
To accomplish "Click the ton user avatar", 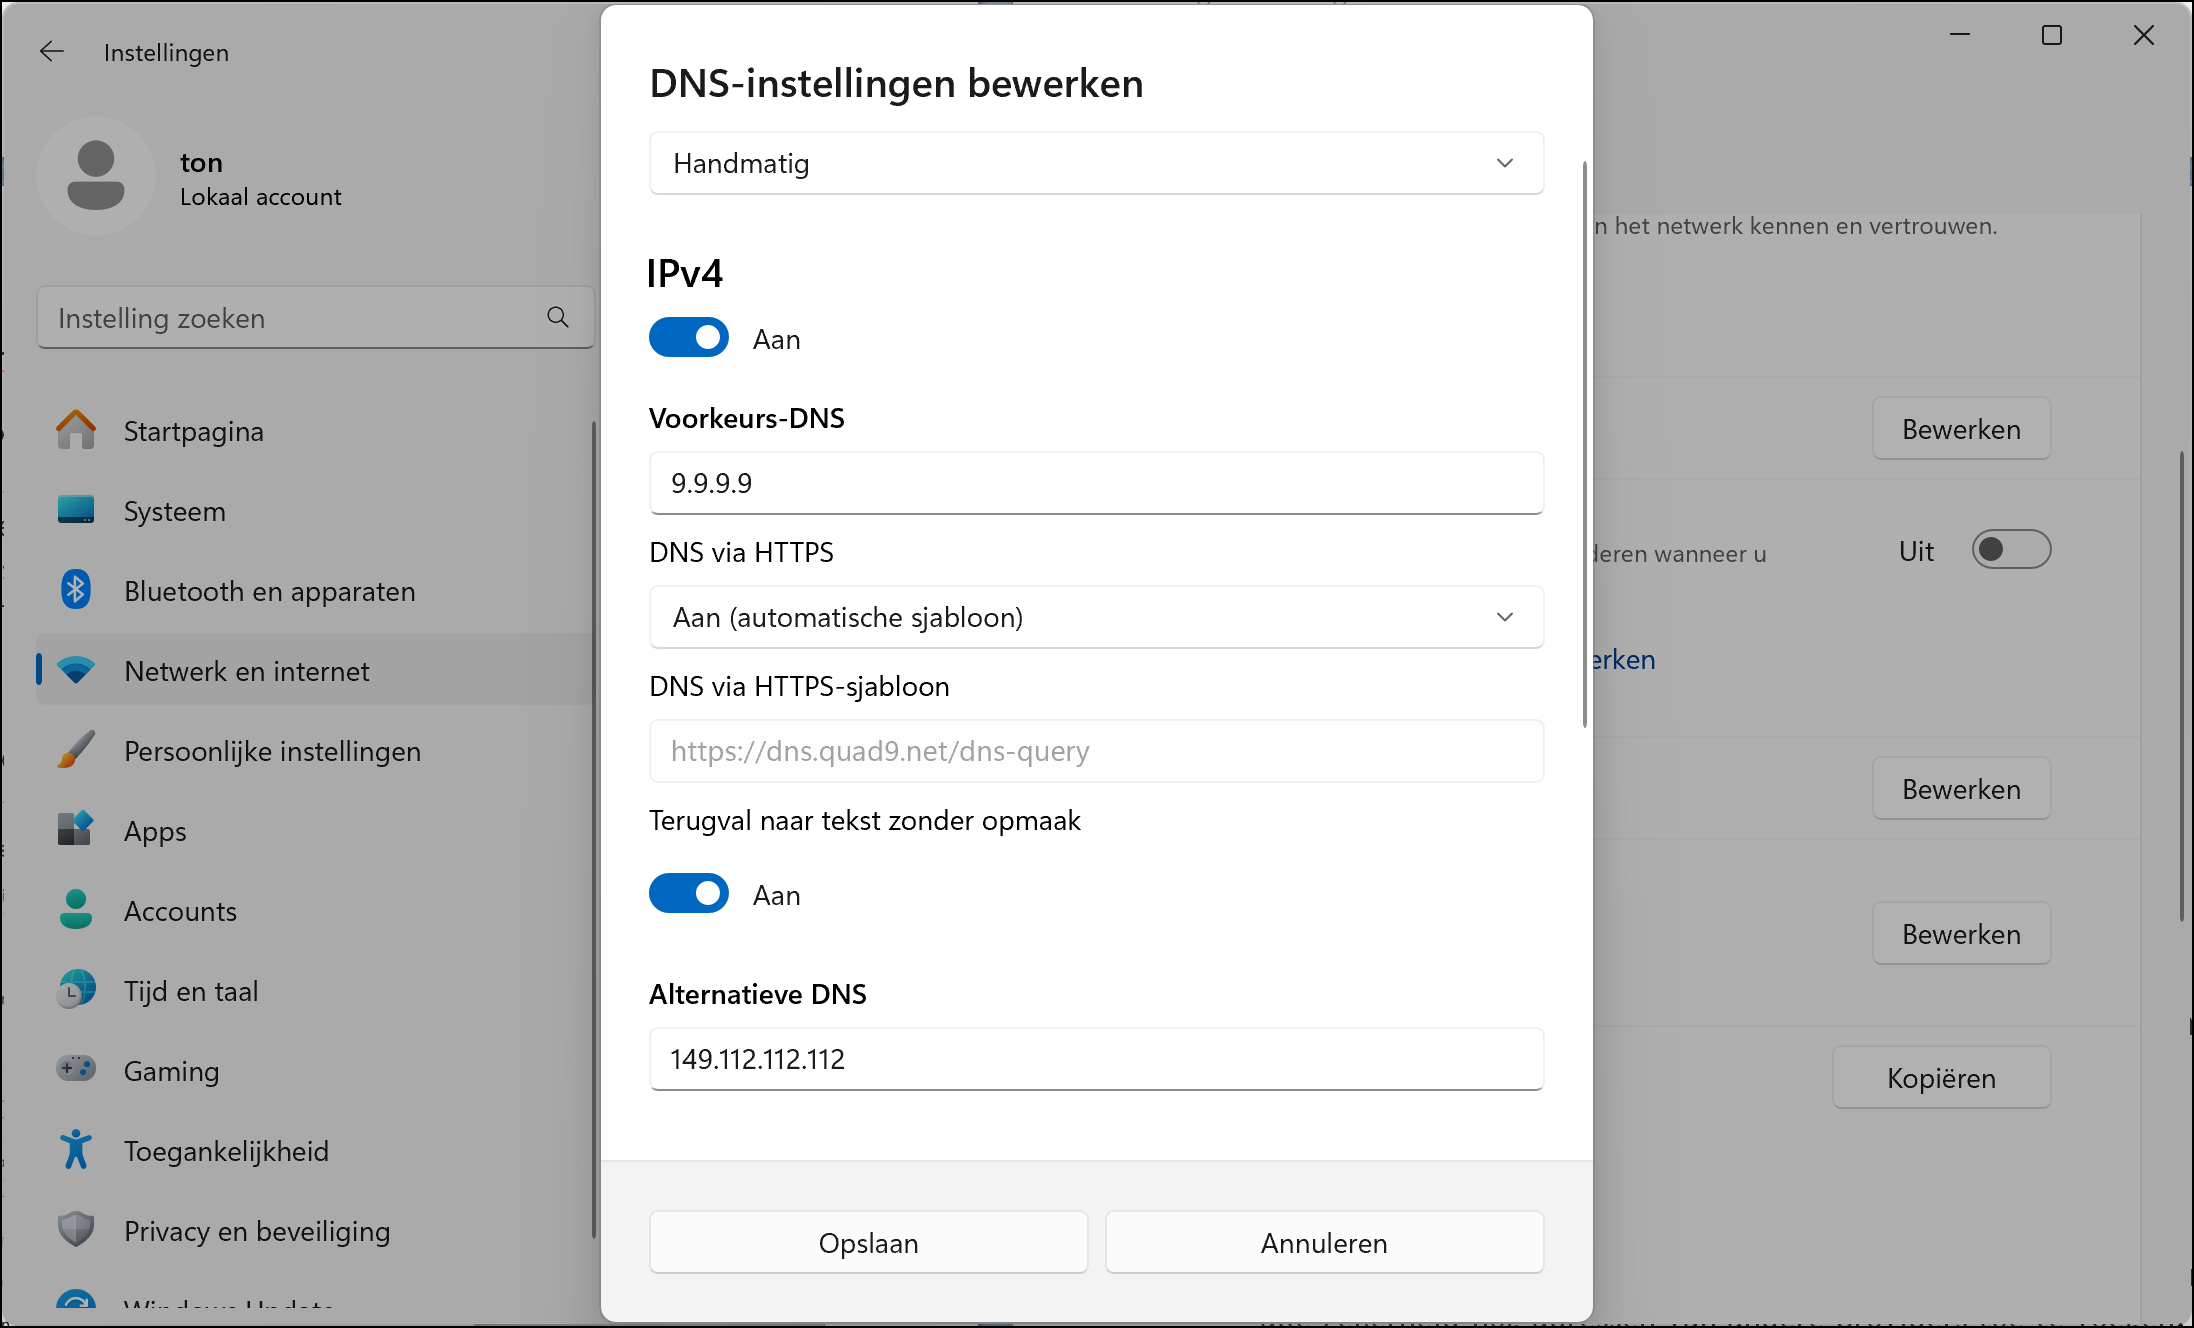I will tap(96, 177).
